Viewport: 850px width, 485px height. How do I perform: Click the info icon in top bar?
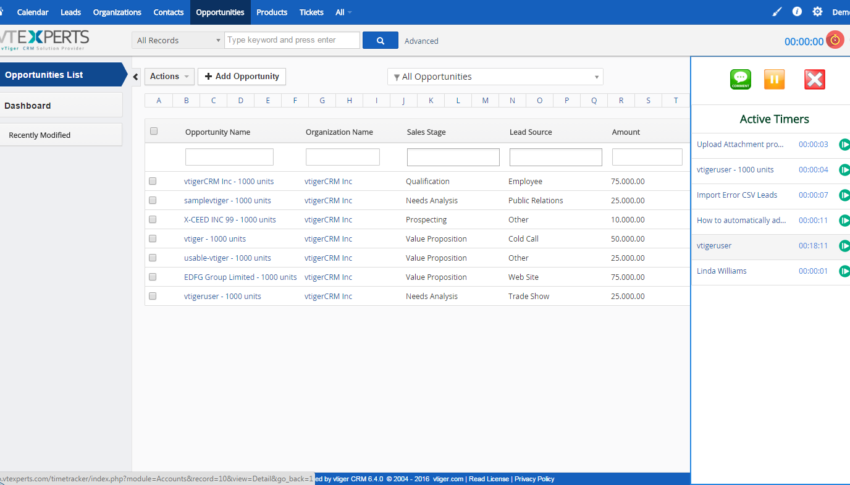click(x=797, y=11)
